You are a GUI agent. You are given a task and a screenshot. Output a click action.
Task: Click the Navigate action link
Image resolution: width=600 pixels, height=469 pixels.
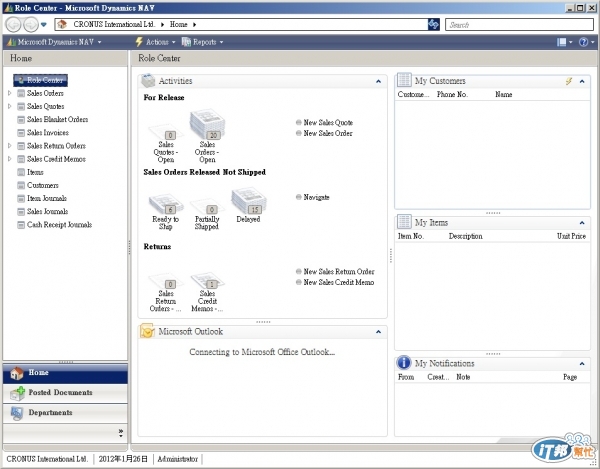tap(313, 197)
